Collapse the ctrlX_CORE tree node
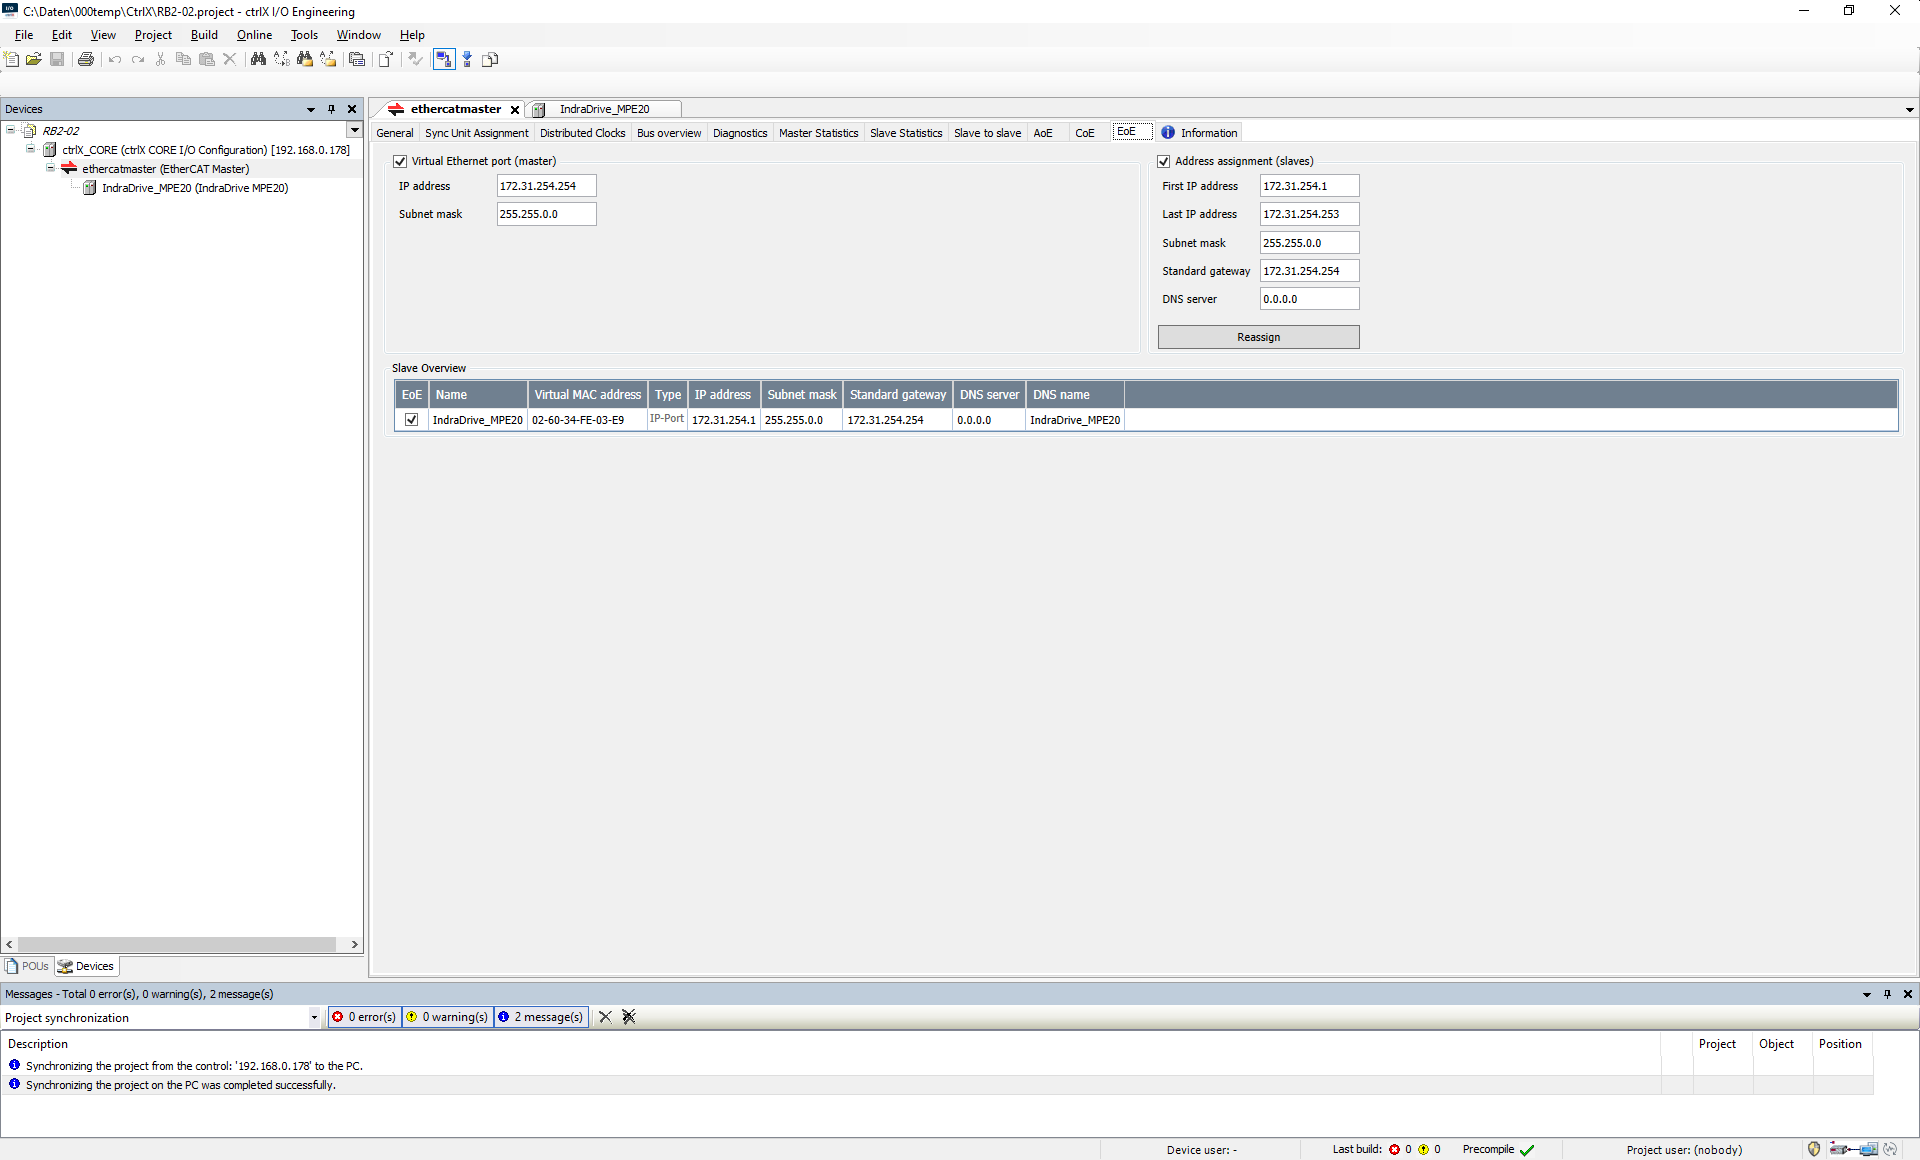 (x=30, y=150)
